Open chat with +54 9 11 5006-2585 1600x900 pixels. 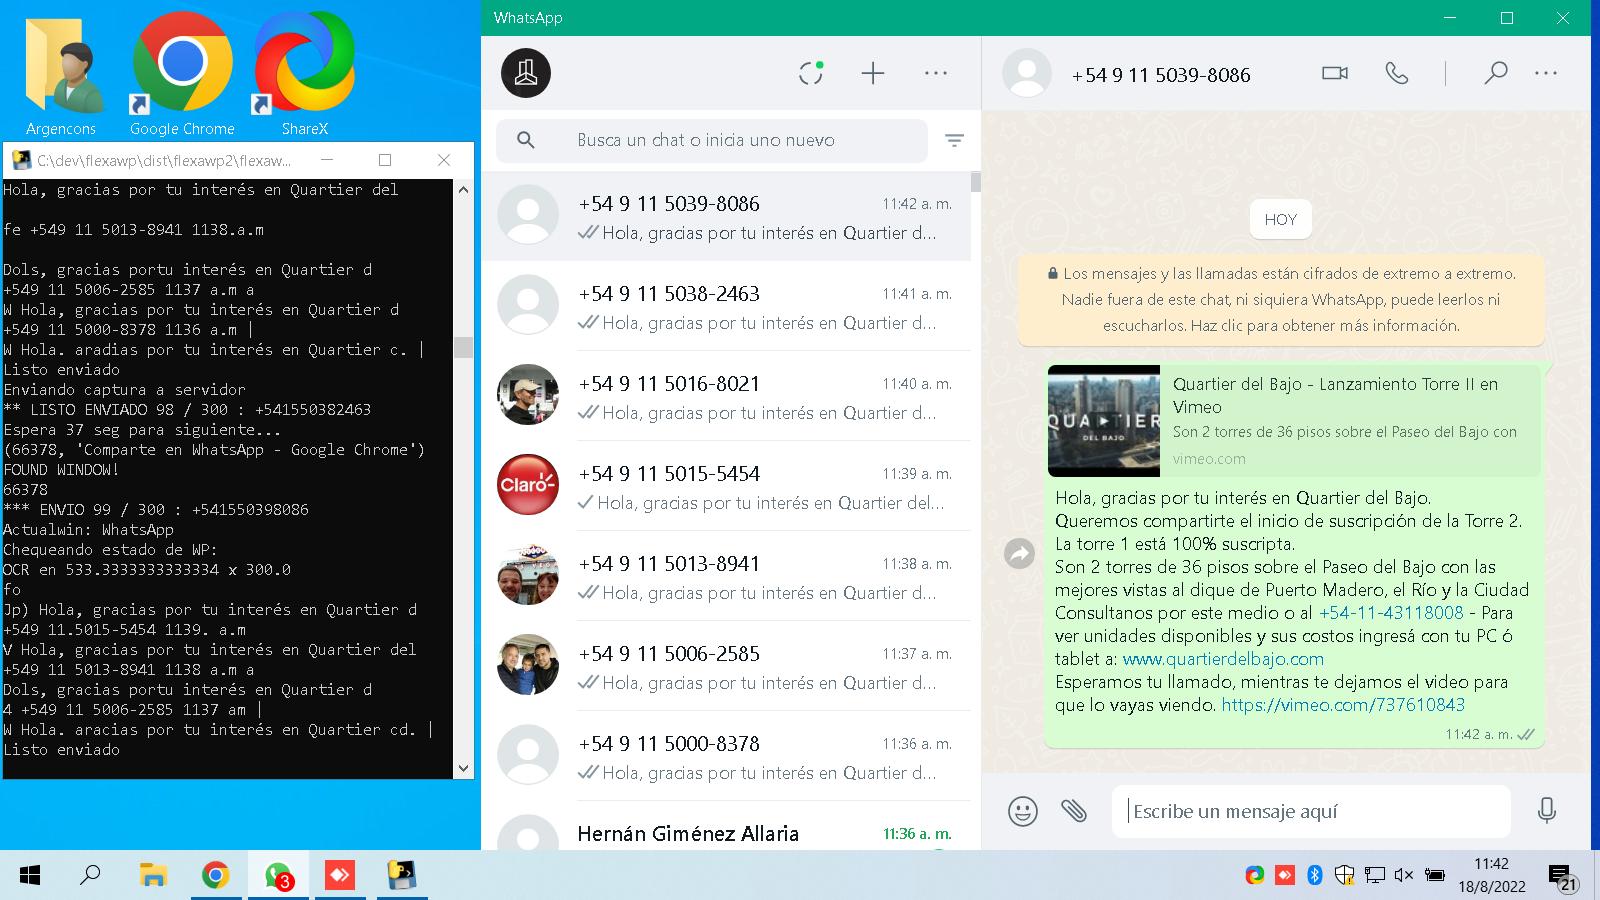tap(726, 666)
